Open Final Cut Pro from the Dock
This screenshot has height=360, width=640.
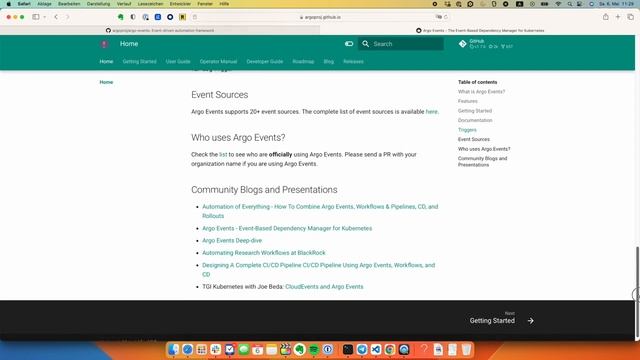[x=285, y=349]
